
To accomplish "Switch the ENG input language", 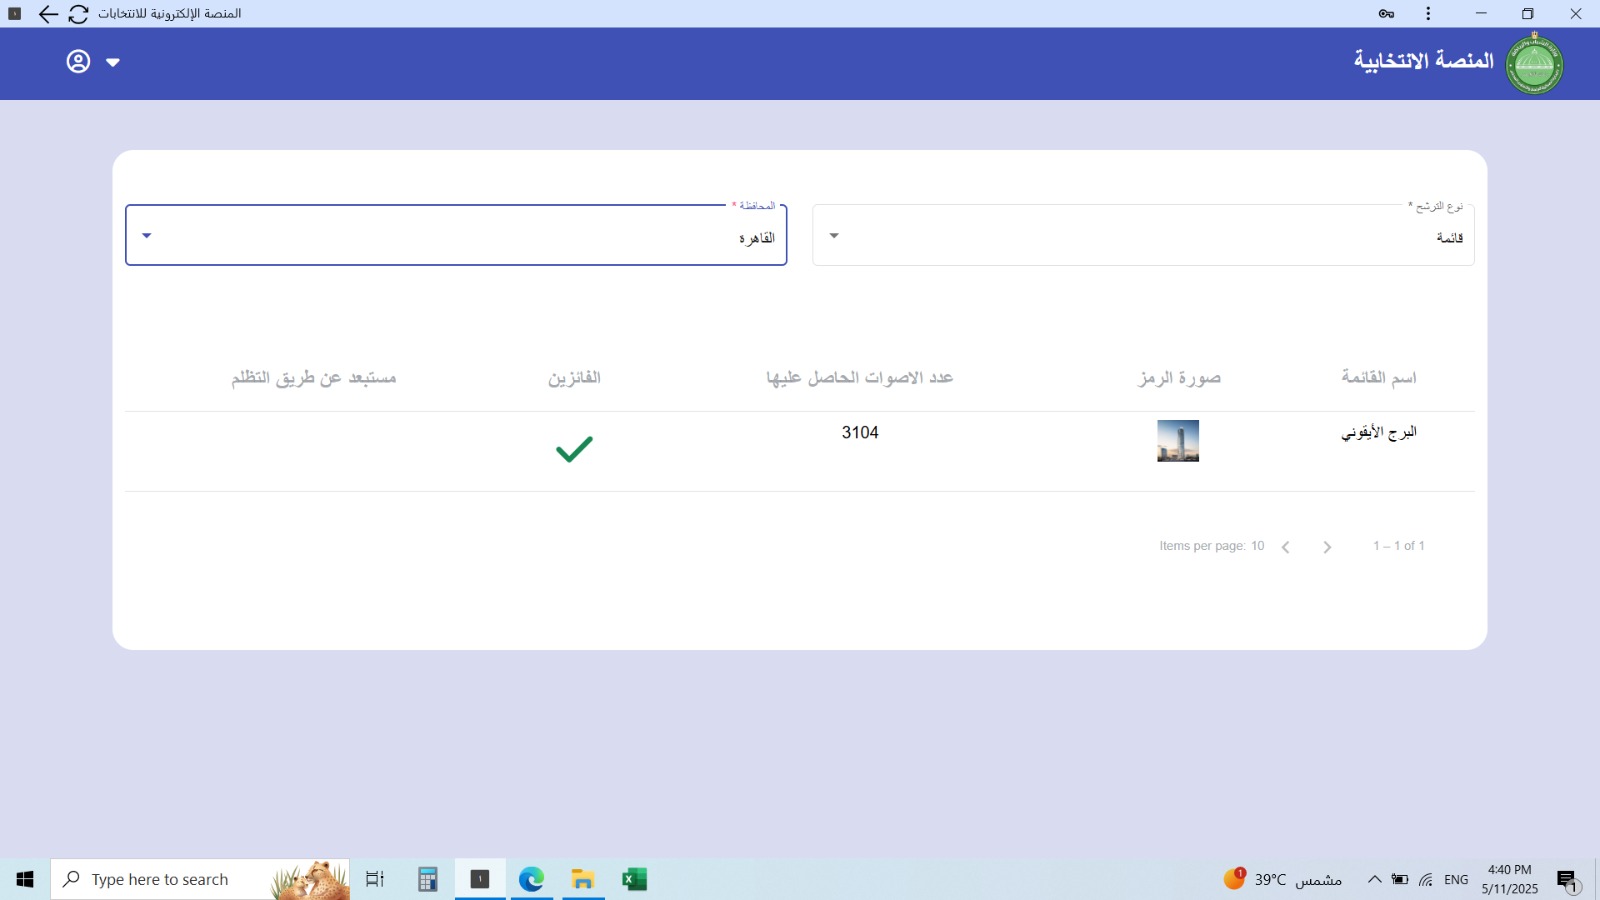I will tap(1456, 880).
